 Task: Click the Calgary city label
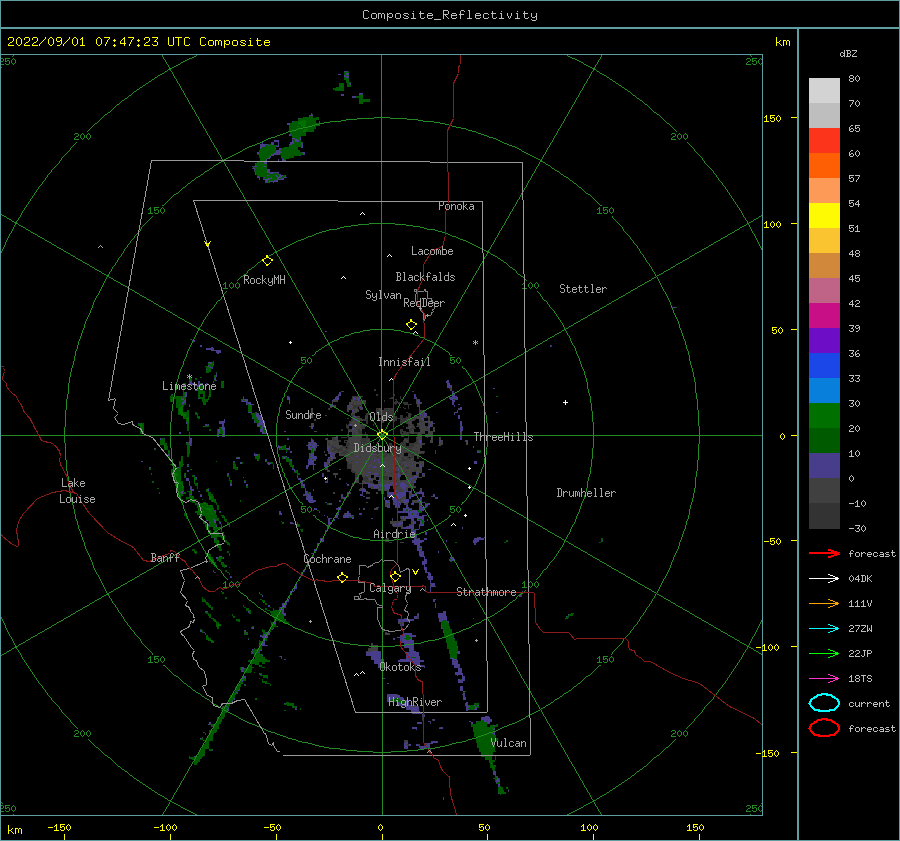[x=390, y=588]
